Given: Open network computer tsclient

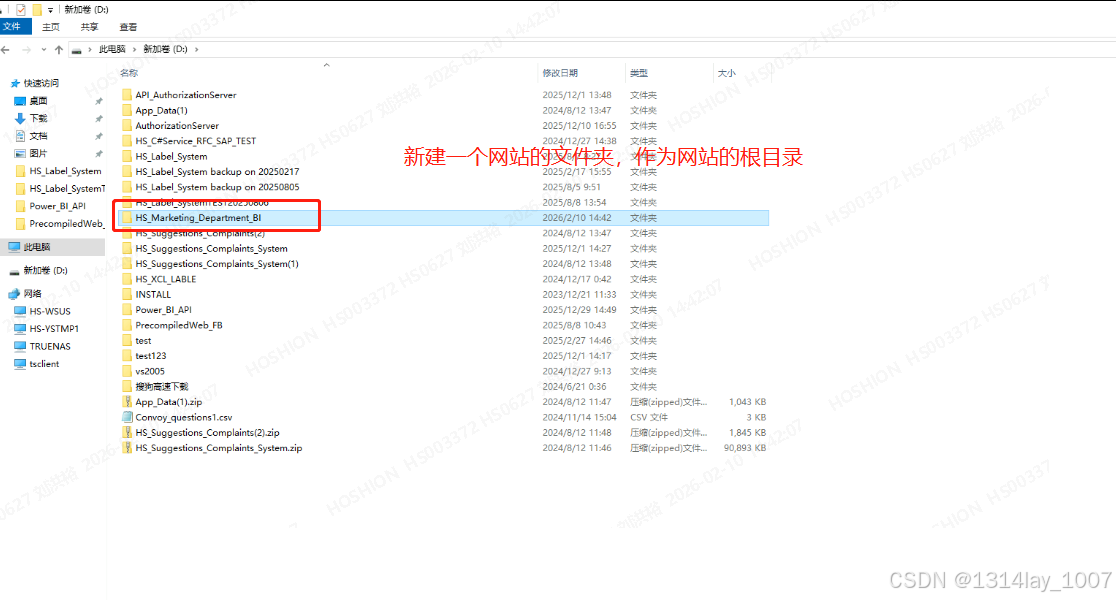Looking at the screenshot, I should [44, 364].
